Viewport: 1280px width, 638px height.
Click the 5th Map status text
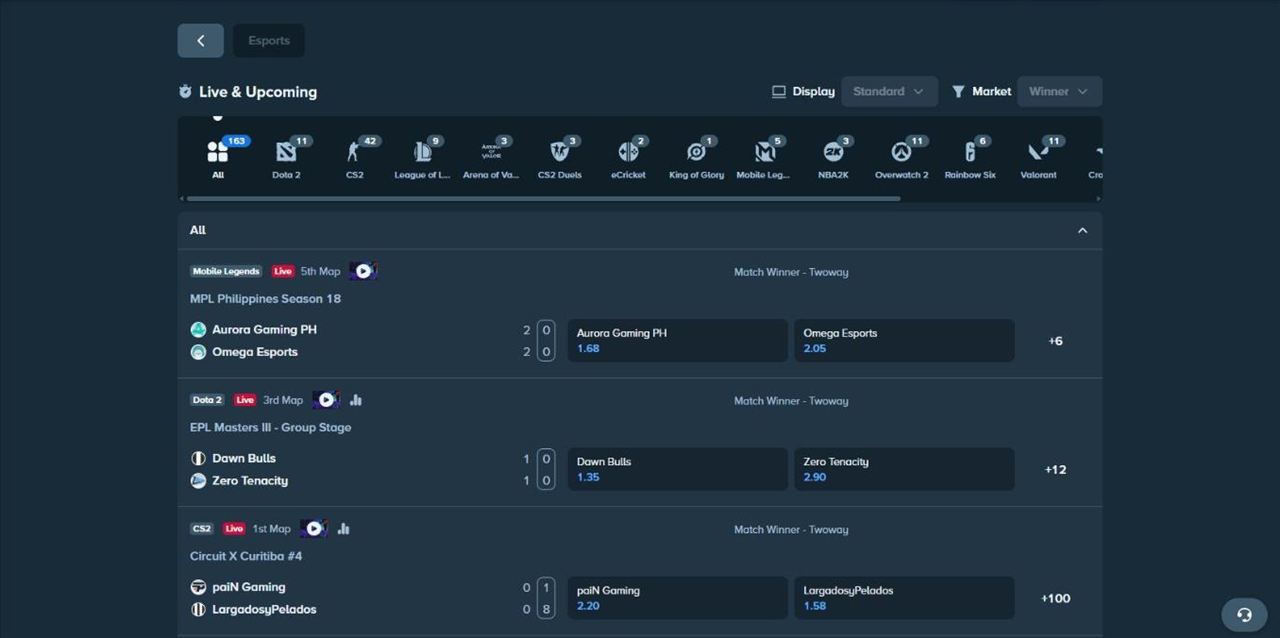point(320,271)
